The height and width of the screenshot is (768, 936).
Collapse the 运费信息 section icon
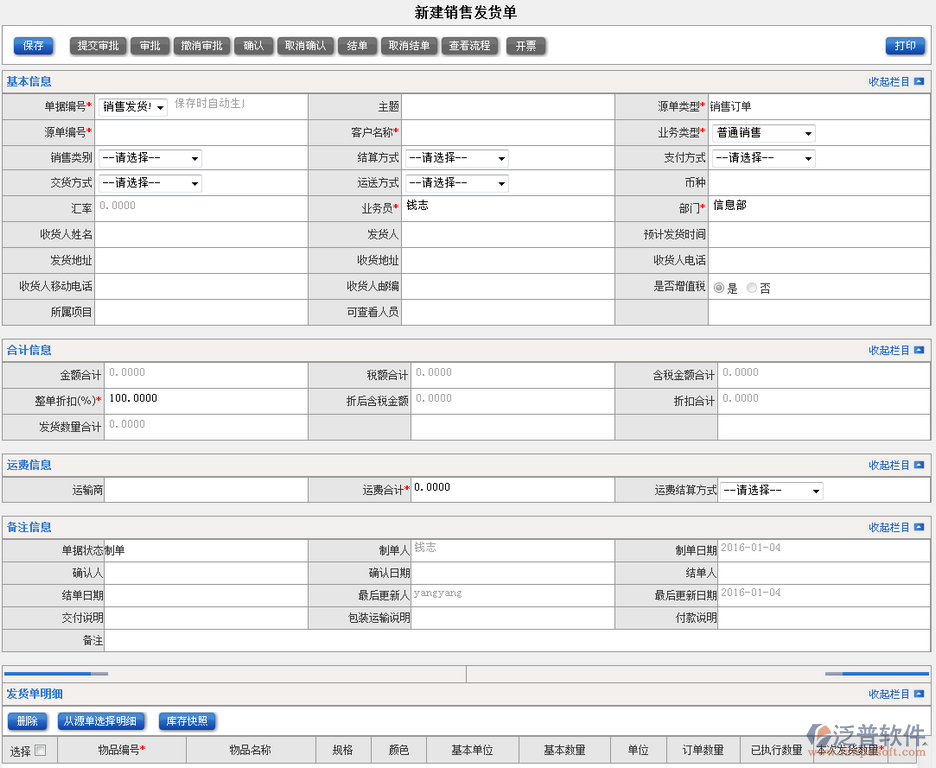[919, 466]
